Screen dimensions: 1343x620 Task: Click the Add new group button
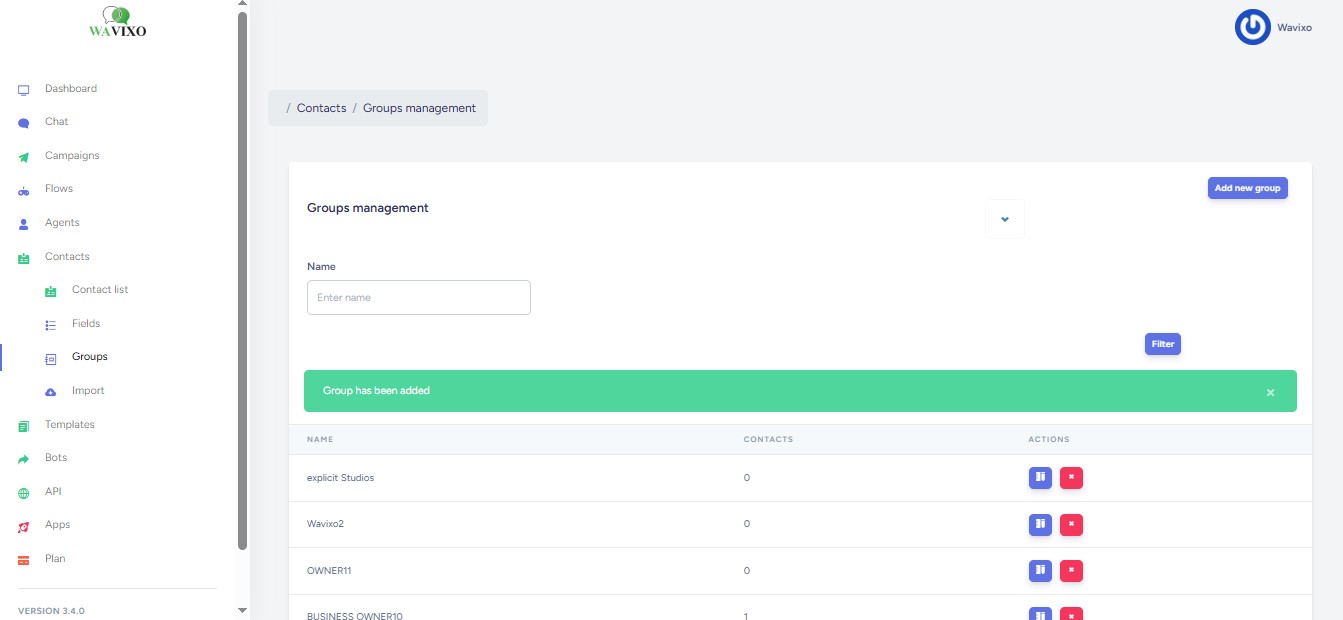tap(1247, 188)
